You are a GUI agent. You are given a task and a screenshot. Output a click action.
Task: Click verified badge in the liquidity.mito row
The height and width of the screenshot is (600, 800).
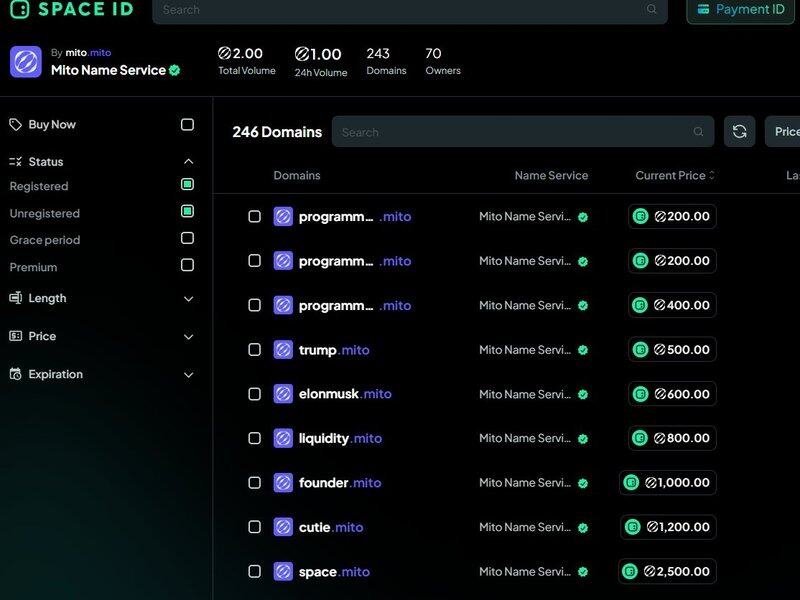click(x=583, y=439)
